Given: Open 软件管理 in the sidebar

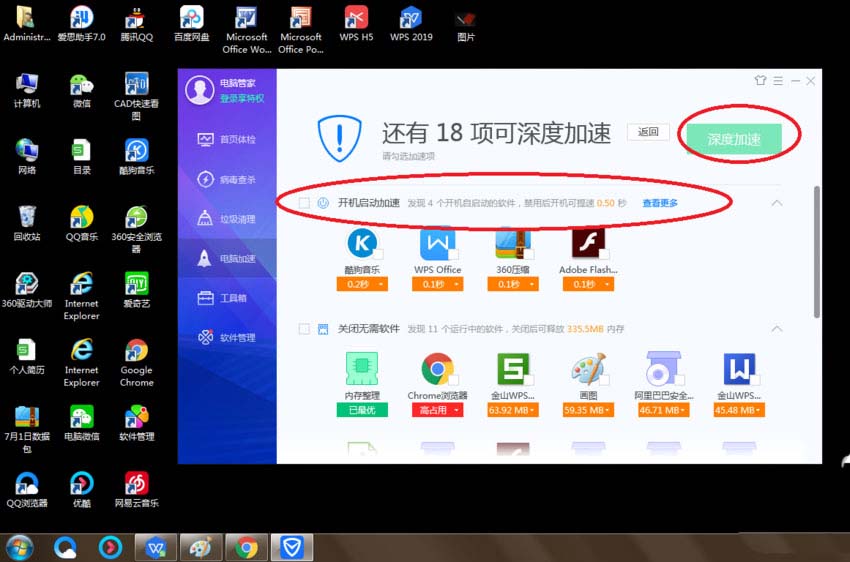Looking at the screenshot, I should click(227, 338).
